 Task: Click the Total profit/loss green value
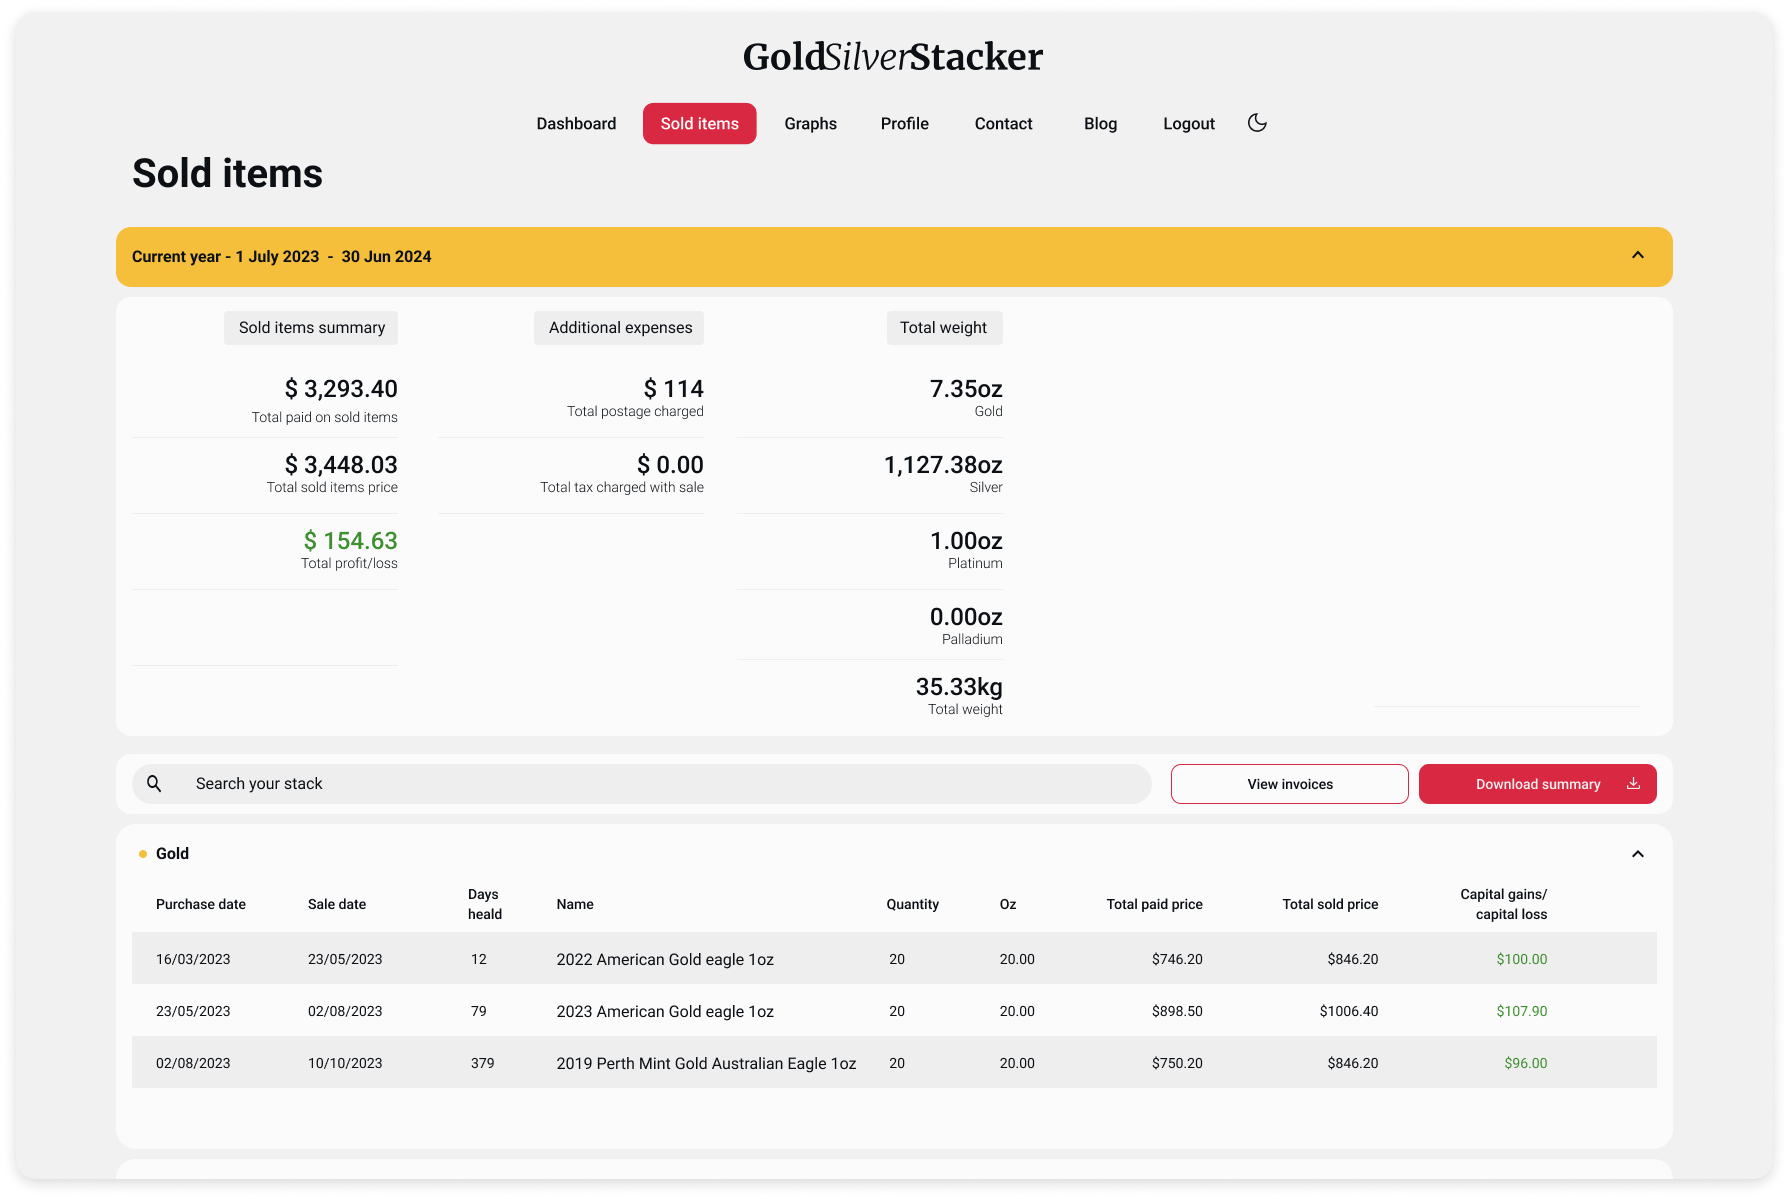pos(350,540)
